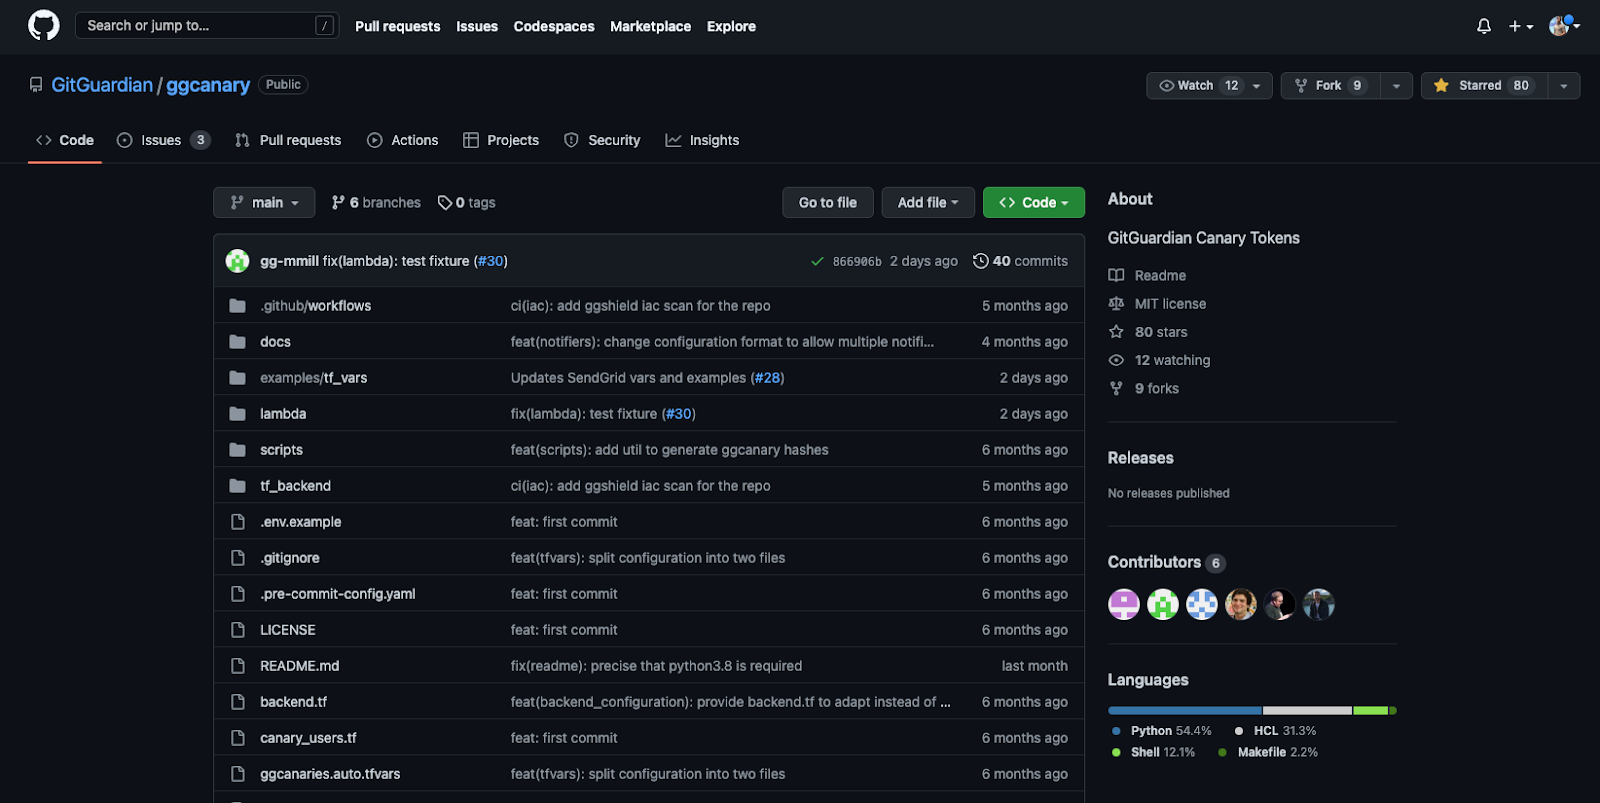1600x803 pixels.
Task: Click the canary_users.tf file icon
Action: (238, 738)
